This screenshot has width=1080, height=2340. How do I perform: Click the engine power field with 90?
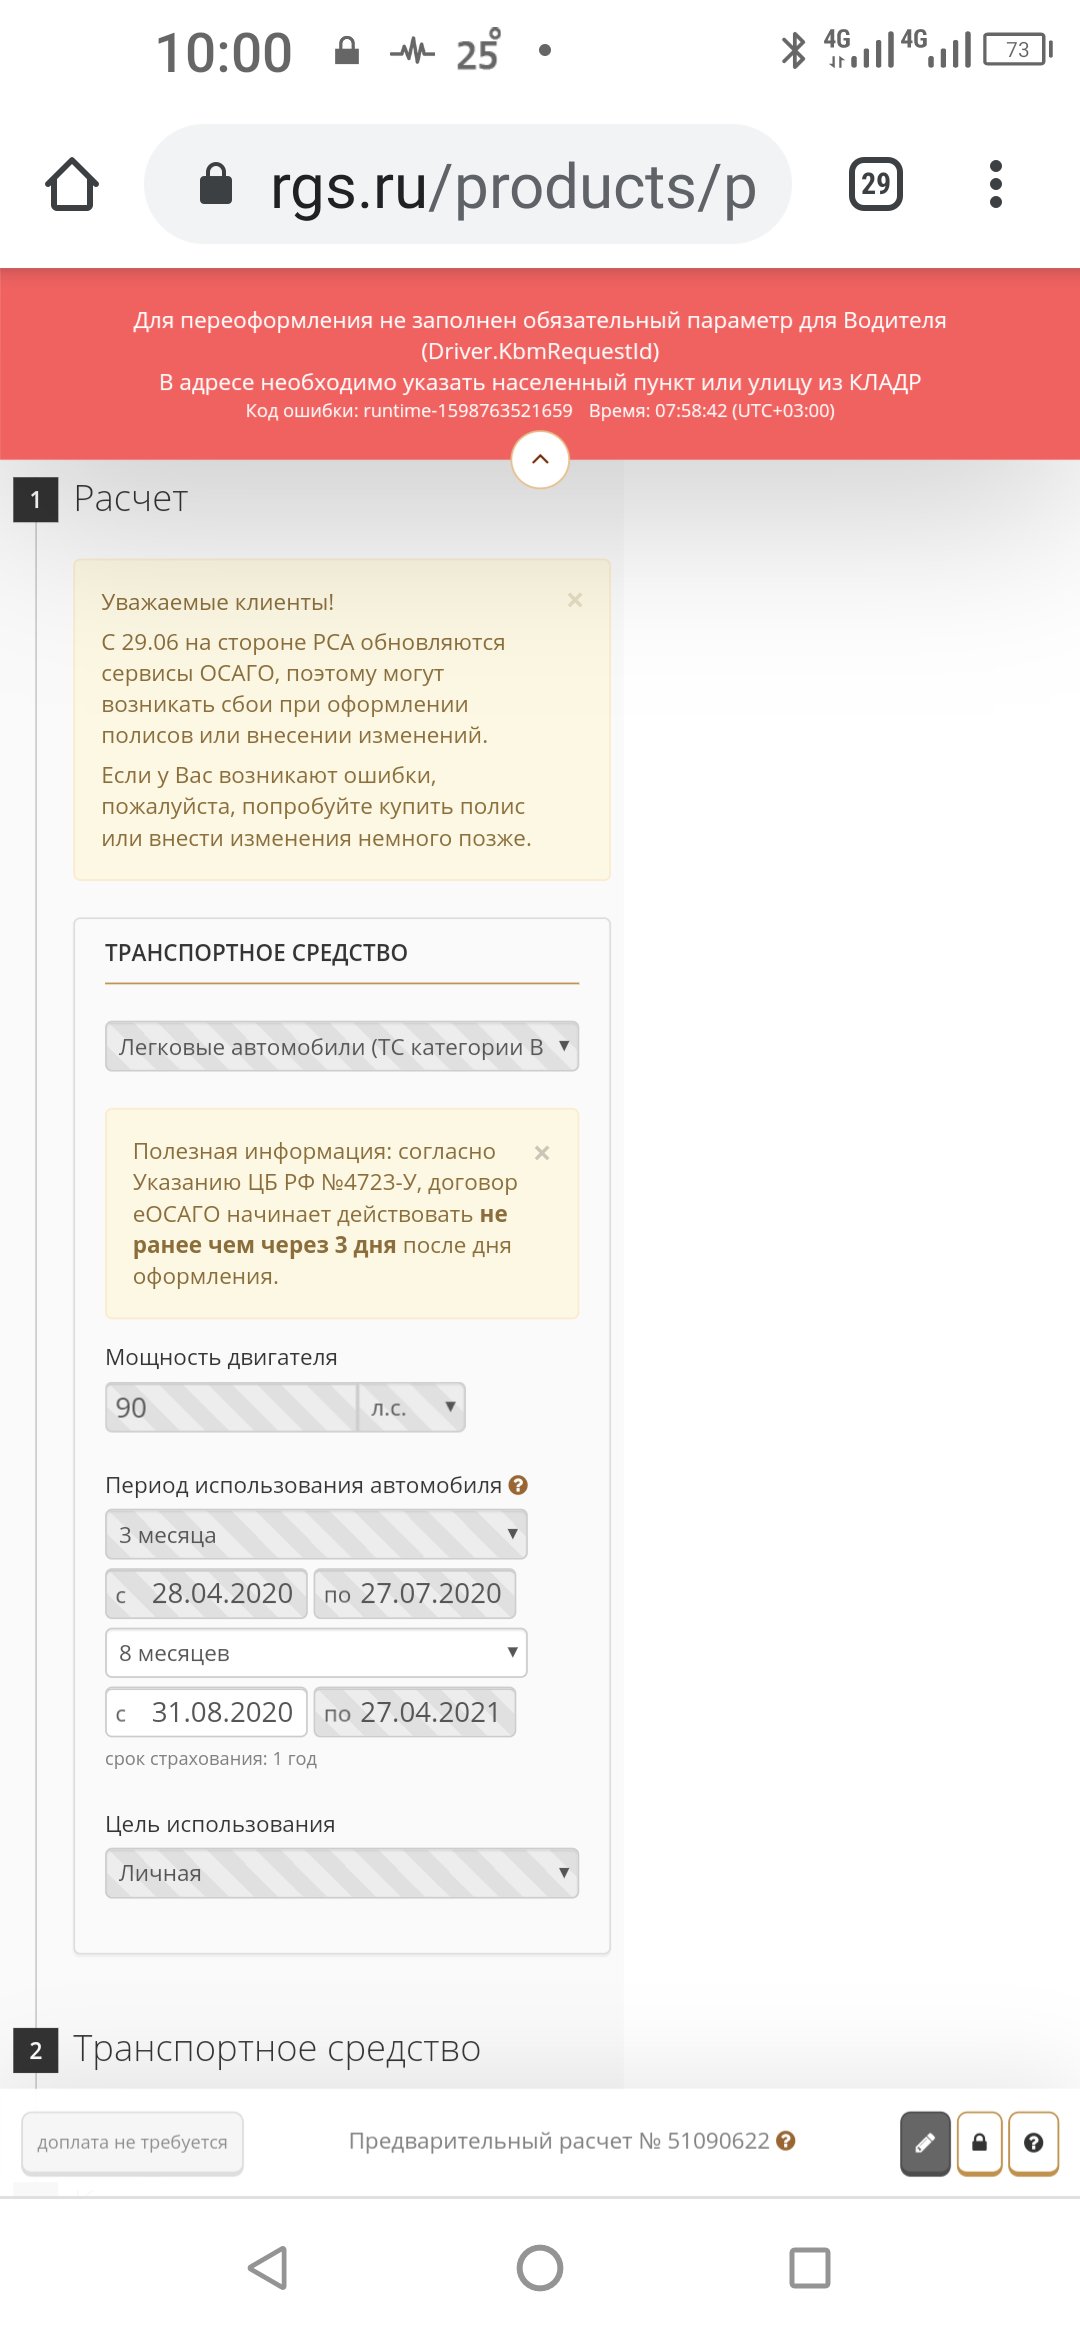click(x=231, y=1407)
